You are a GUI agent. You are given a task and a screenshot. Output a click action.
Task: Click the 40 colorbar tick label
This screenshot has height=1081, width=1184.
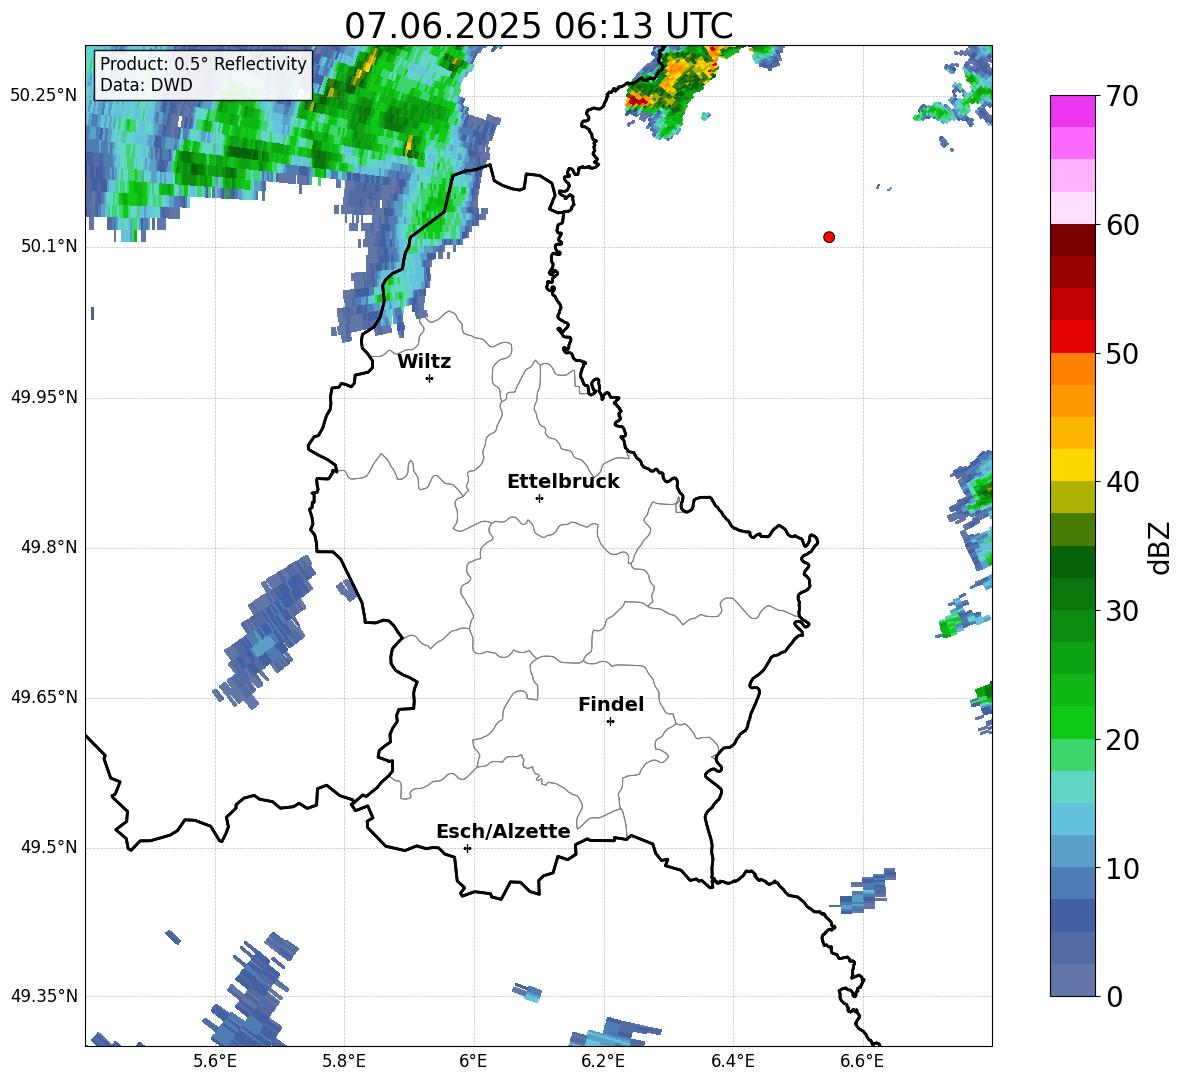[1121, 482]
